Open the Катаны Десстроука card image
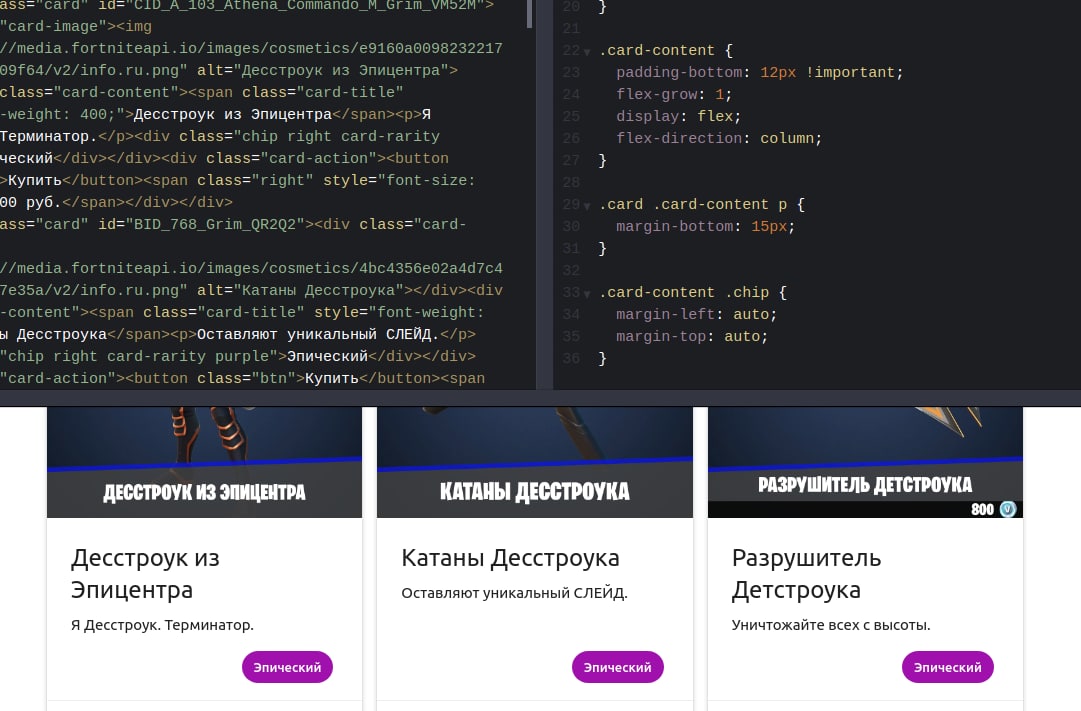Screen dimensions: 1081x711 (x=534, y=462)
